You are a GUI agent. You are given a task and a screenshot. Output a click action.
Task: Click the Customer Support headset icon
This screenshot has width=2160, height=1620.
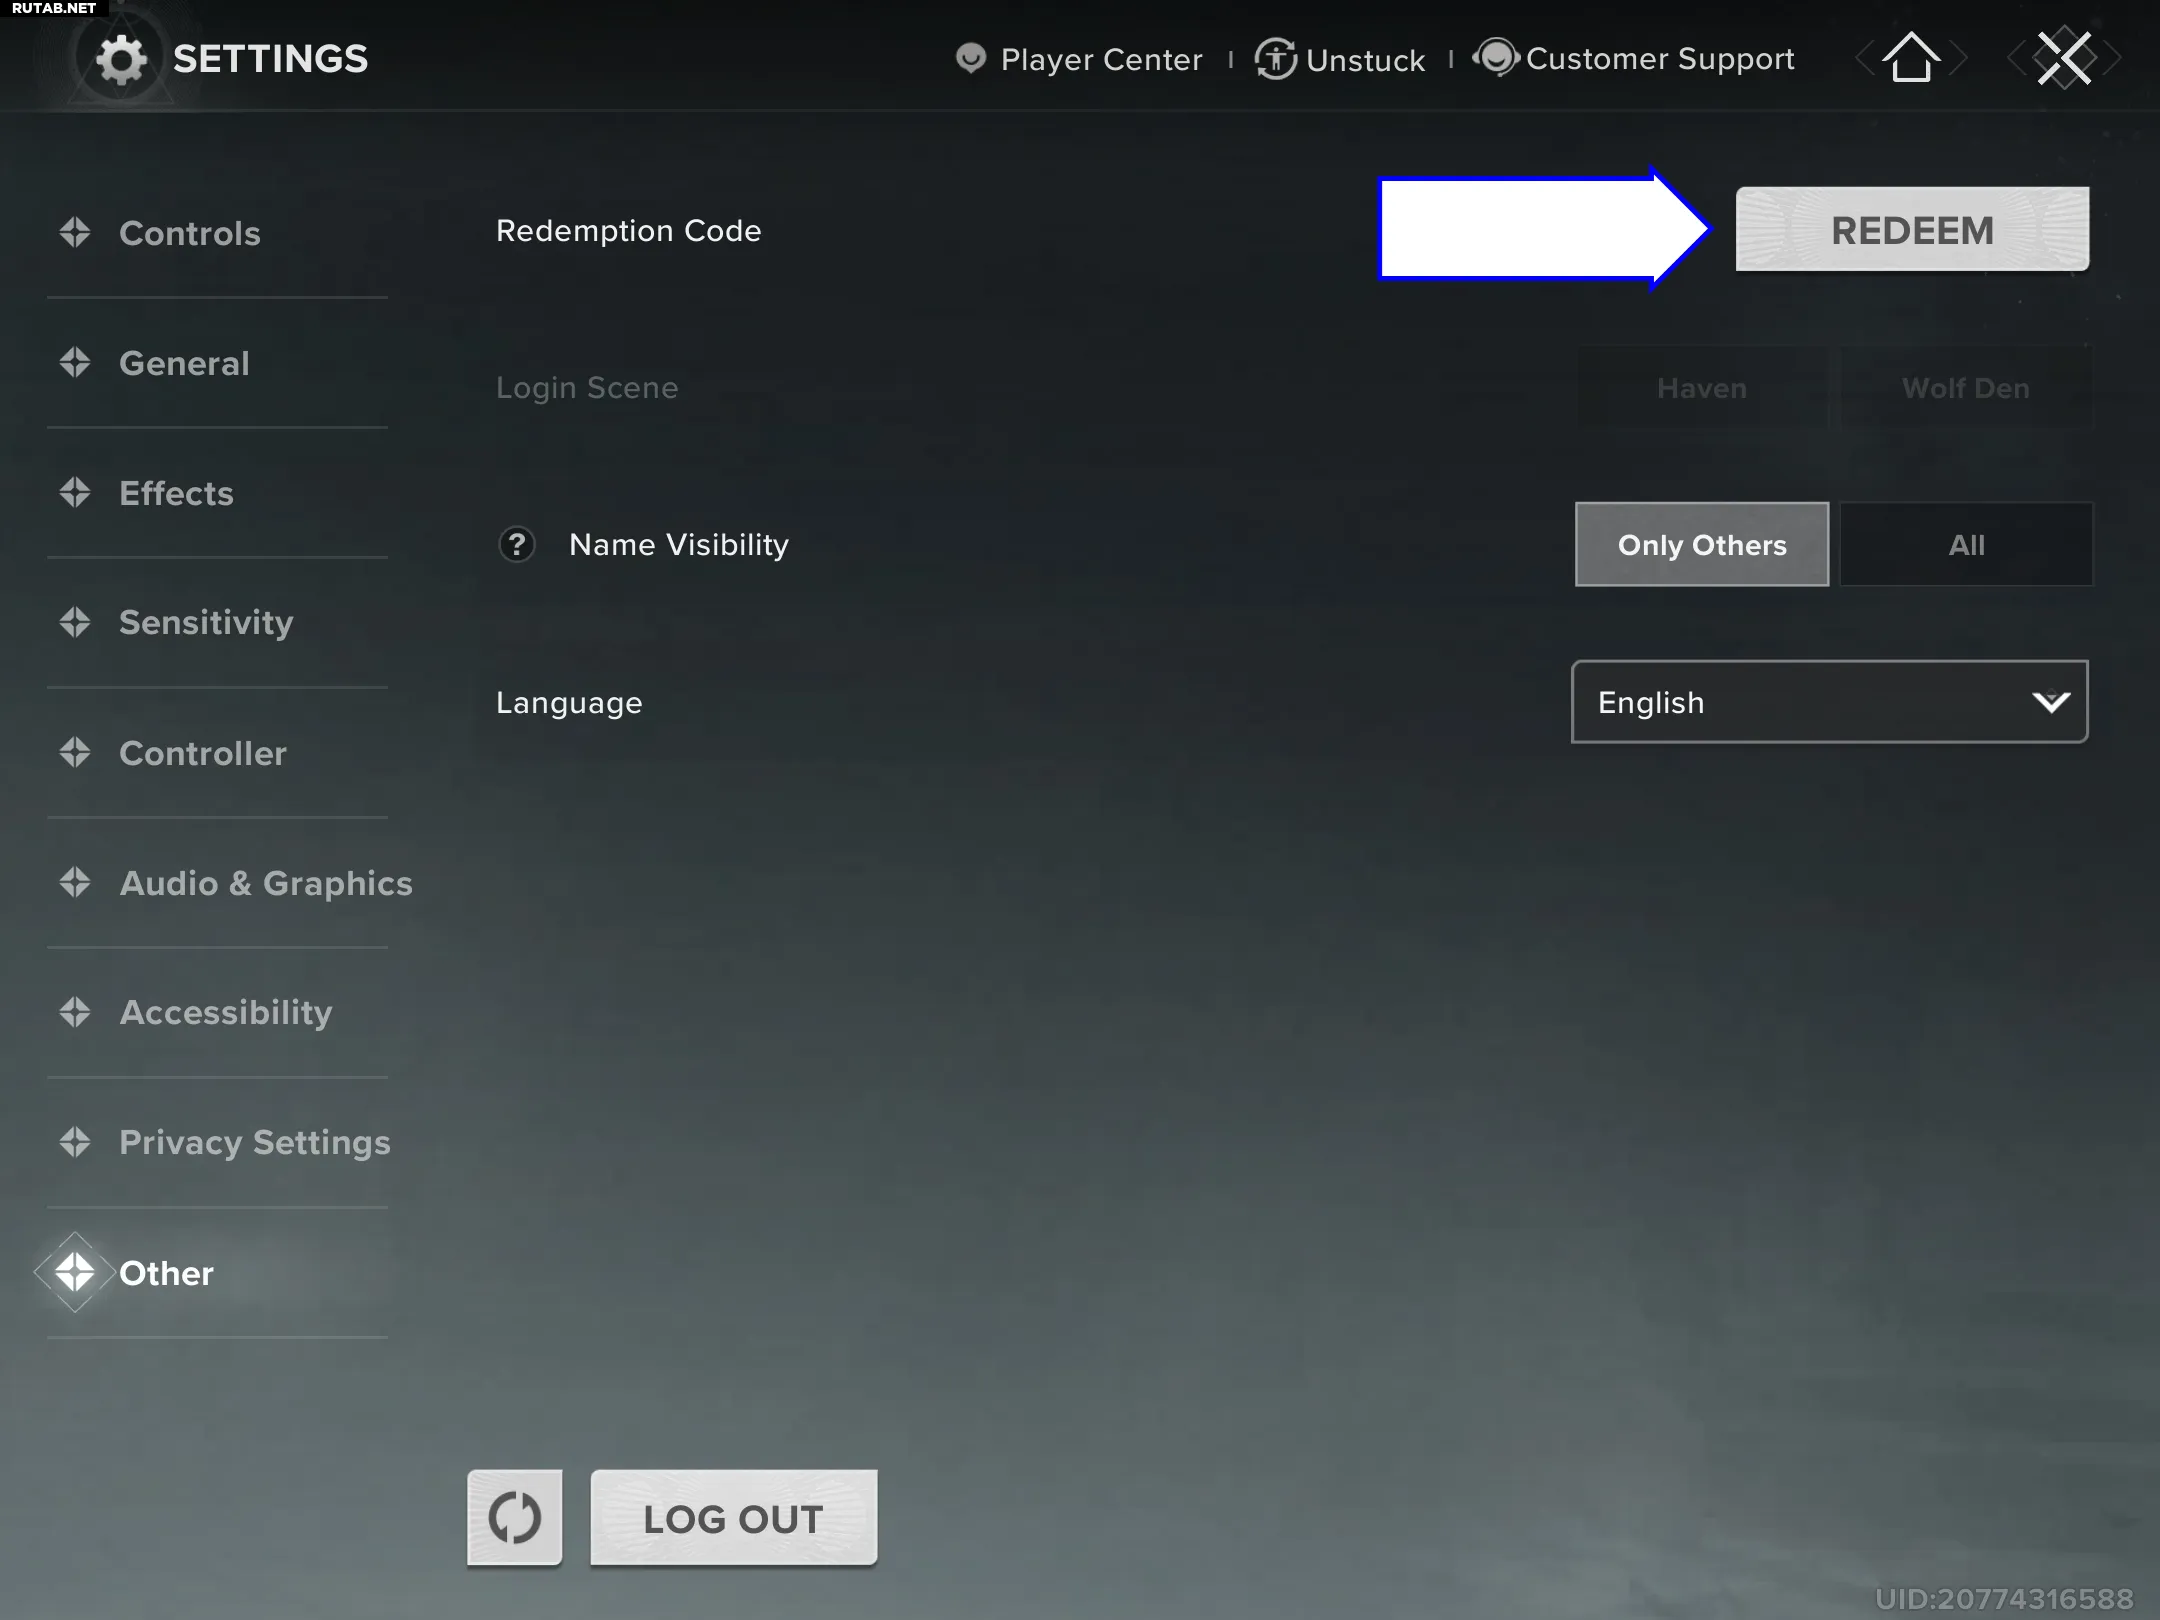tap(1496, 58)
